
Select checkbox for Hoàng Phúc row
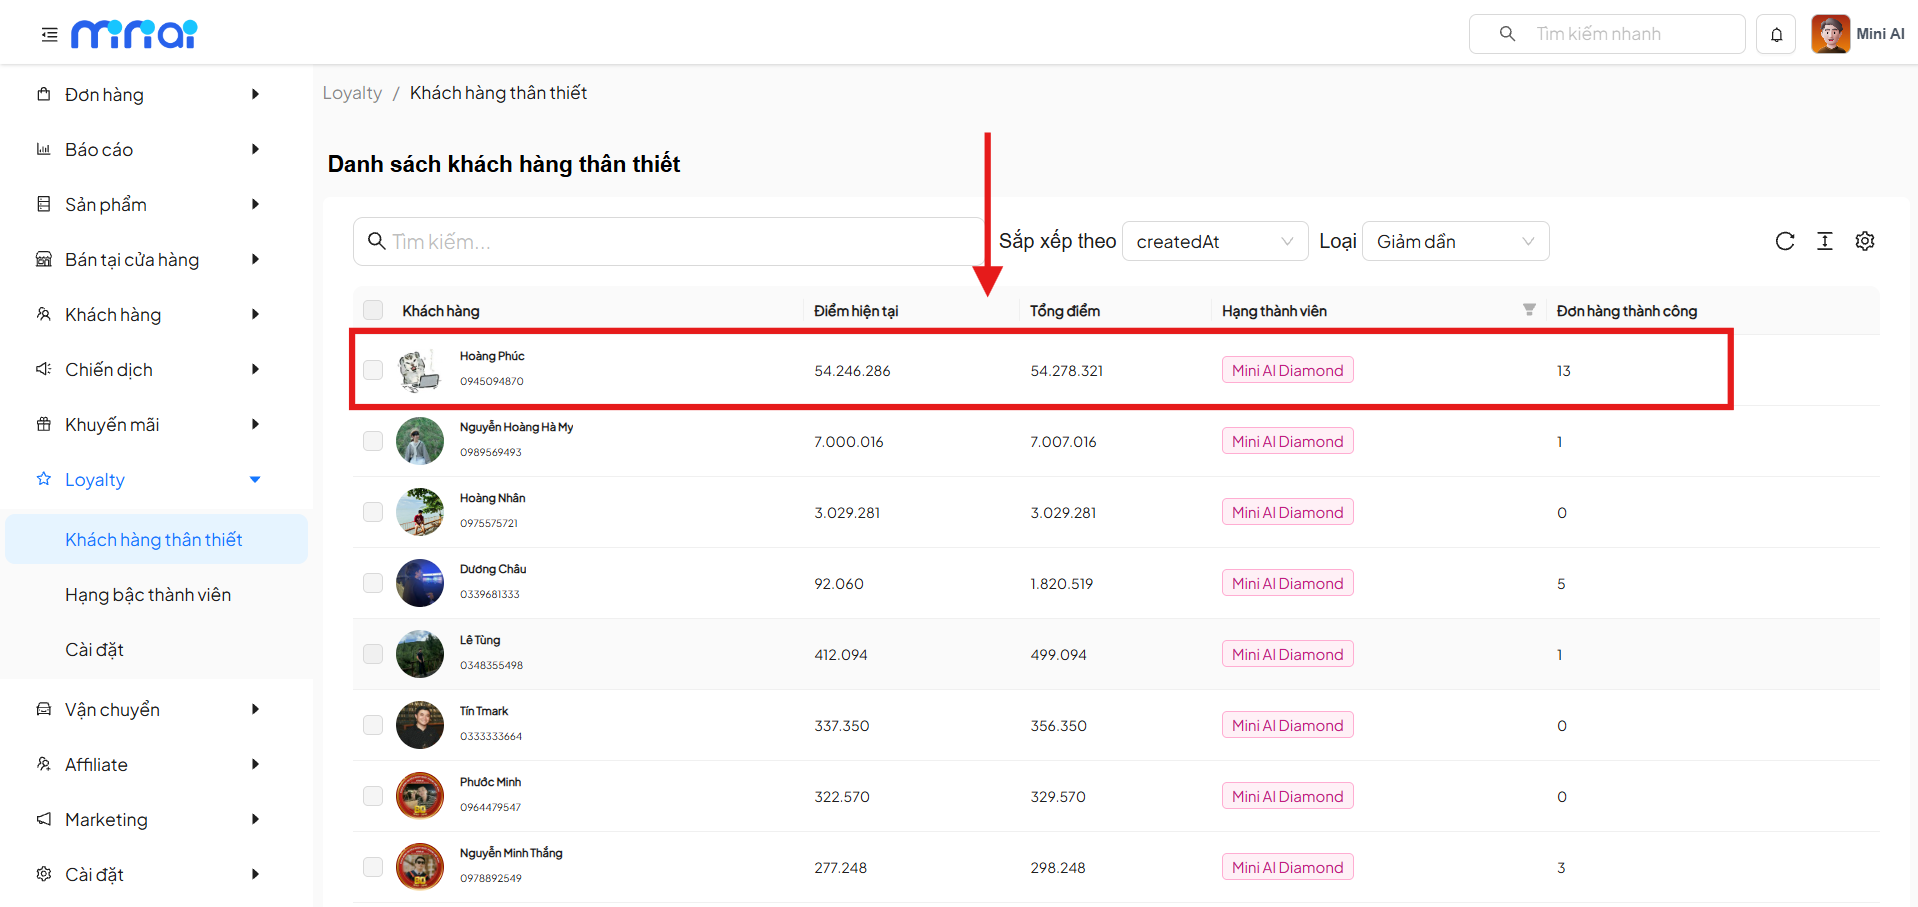pyautogui.click(x=373, y=370)
